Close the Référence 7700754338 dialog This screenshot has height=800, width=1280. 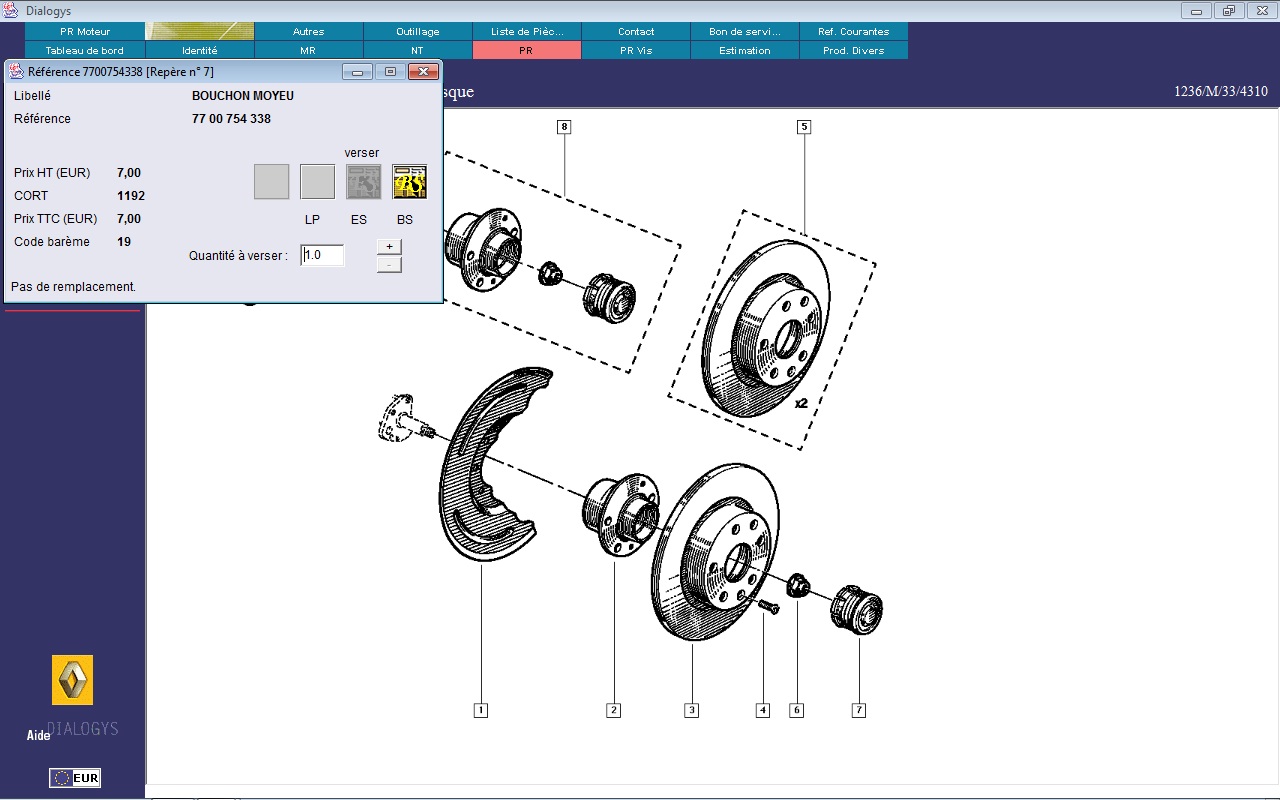click(x=424, y=72)
